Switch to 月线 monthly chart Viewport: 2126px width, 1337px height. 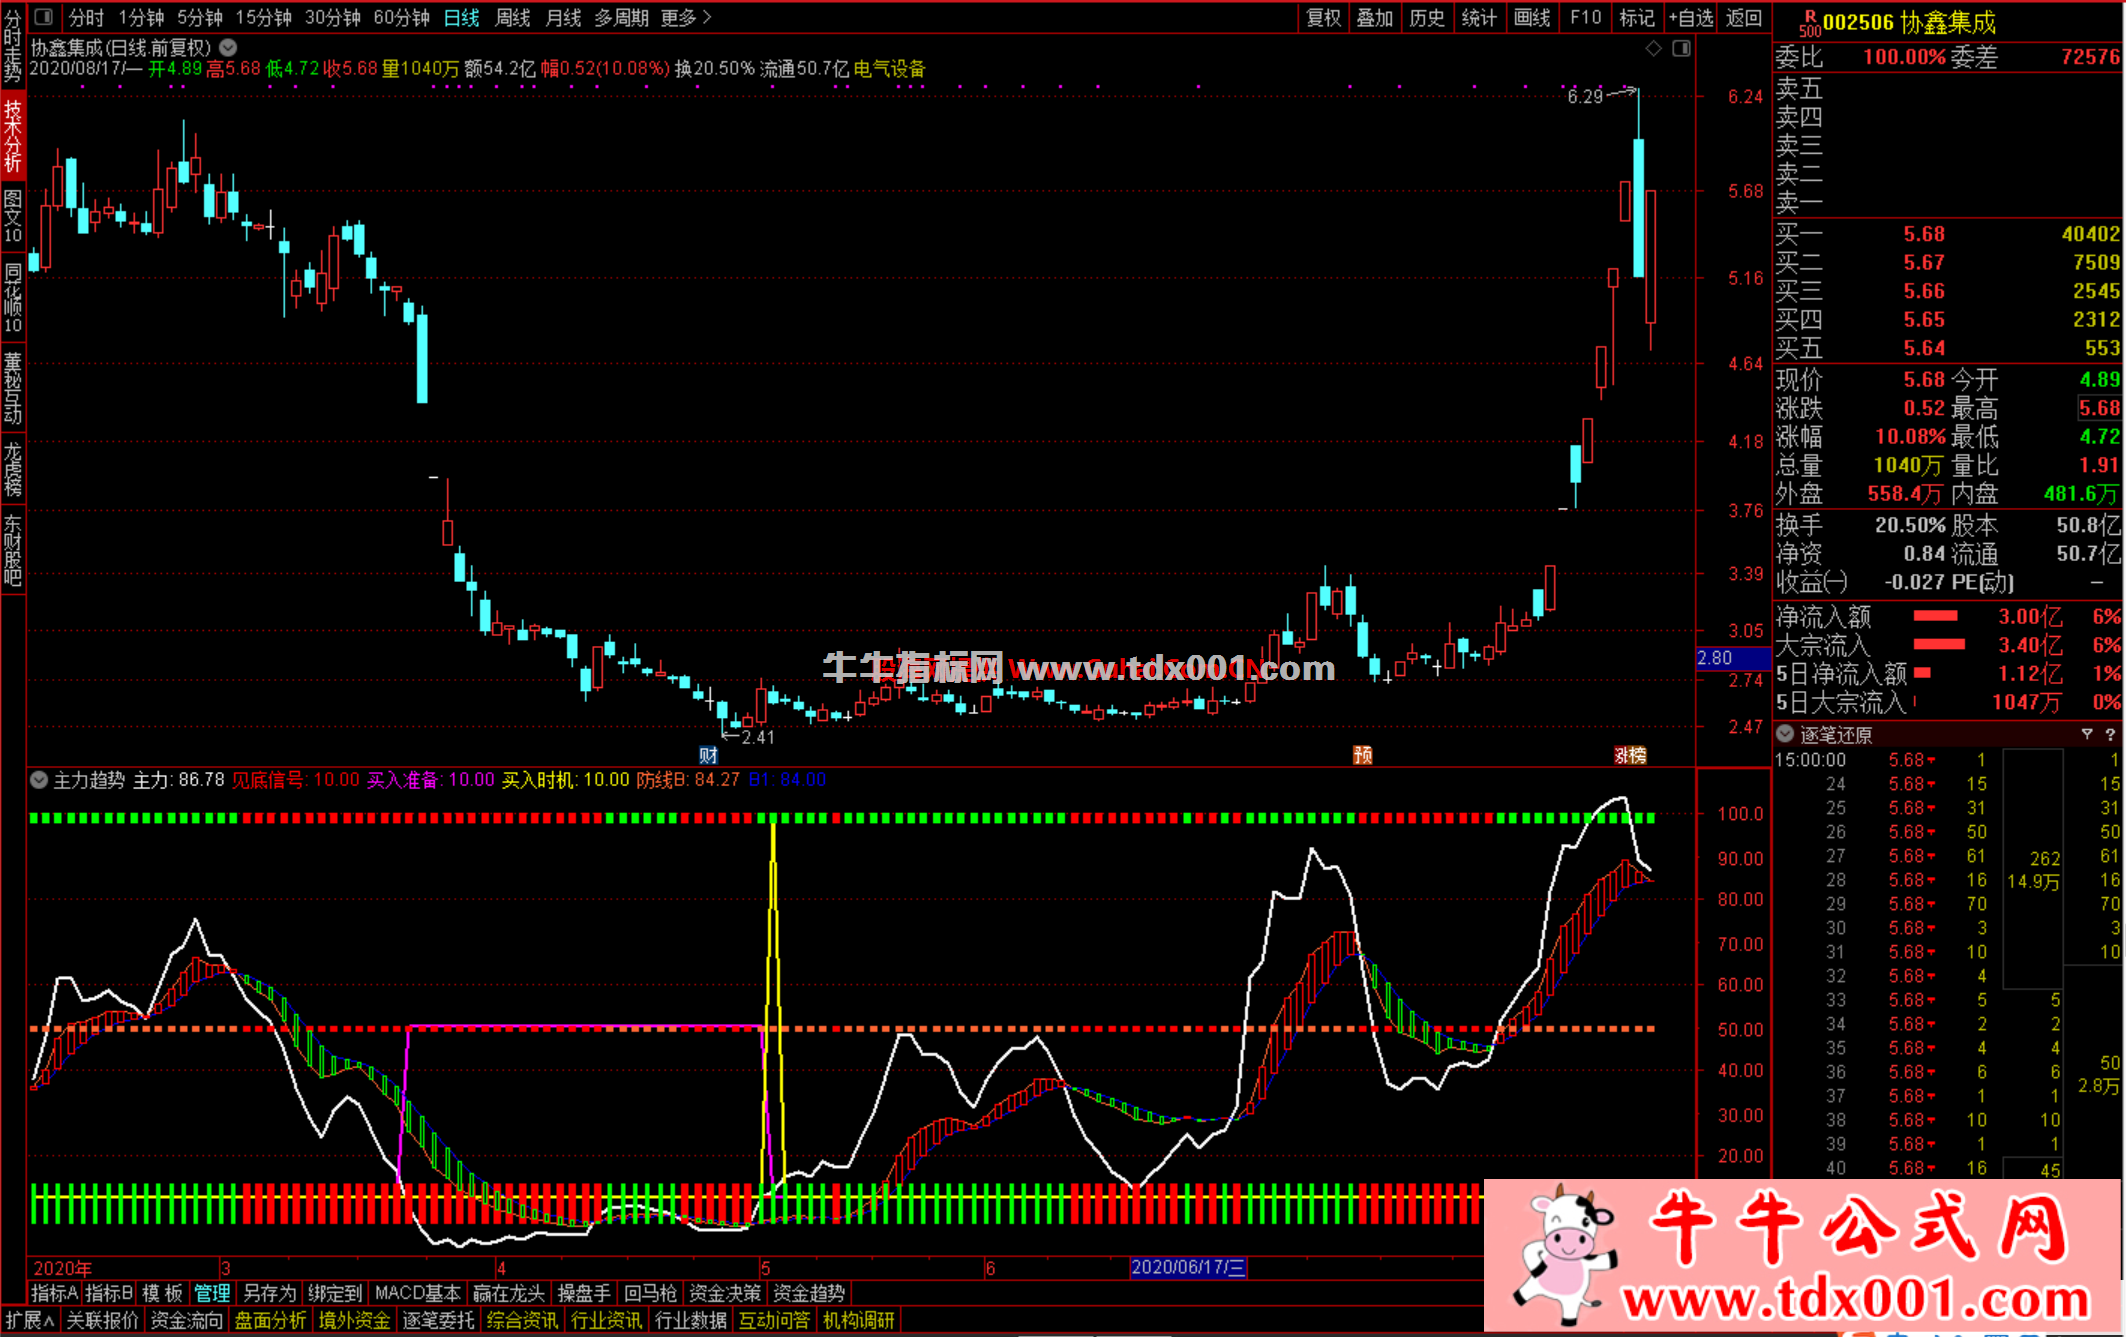click(x=563, y=18)
